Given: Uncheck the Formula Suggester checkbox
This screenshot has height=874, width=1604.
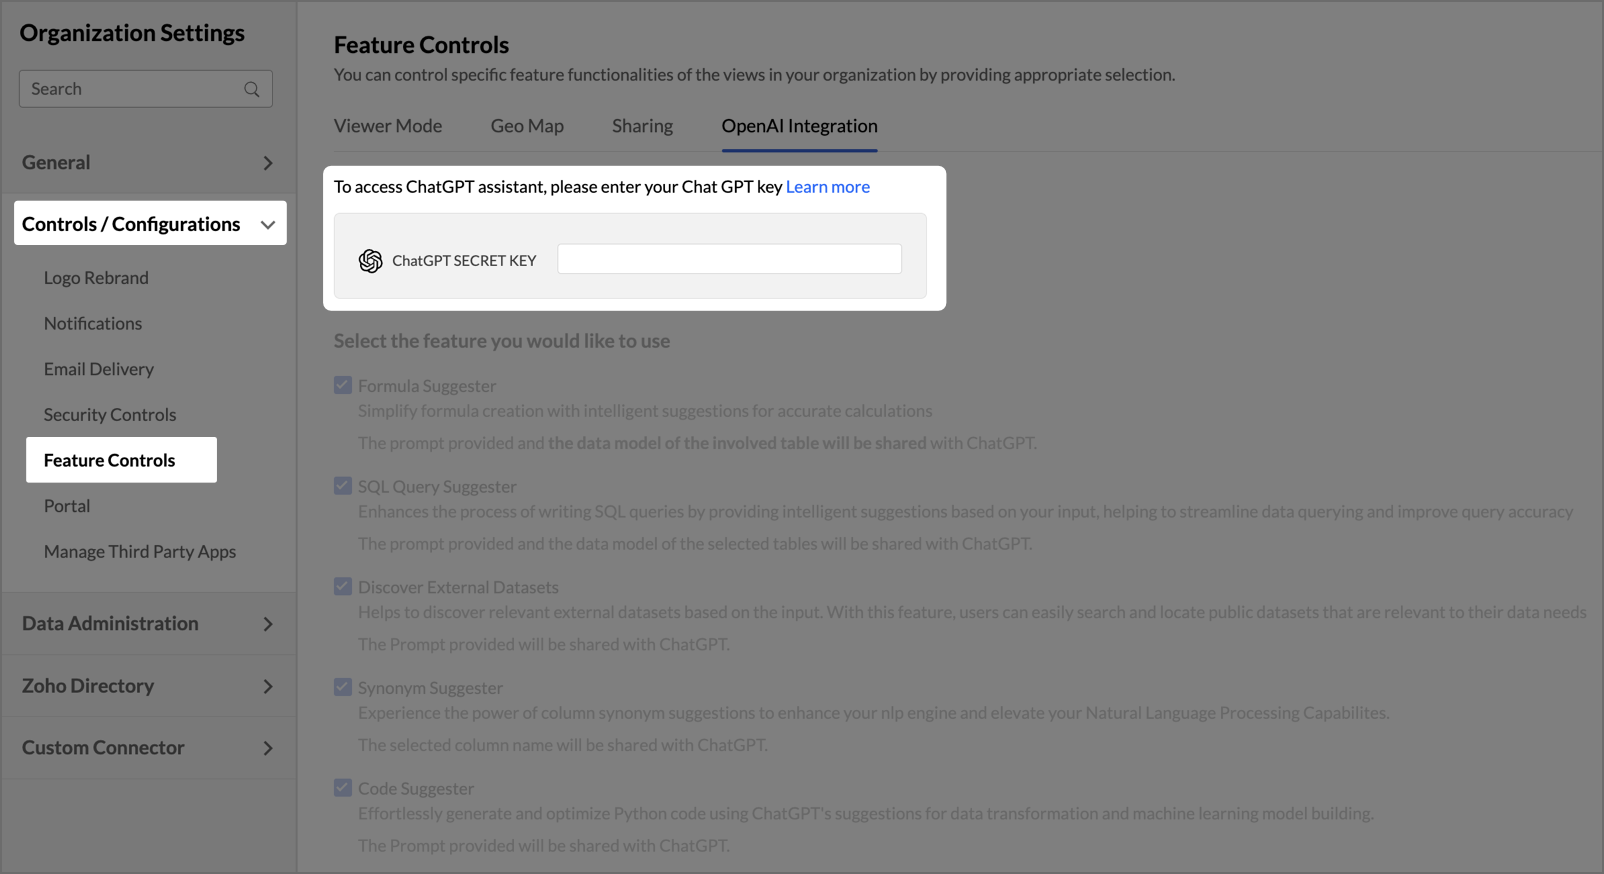Looking at the screenshot, I should click(343, 385).
